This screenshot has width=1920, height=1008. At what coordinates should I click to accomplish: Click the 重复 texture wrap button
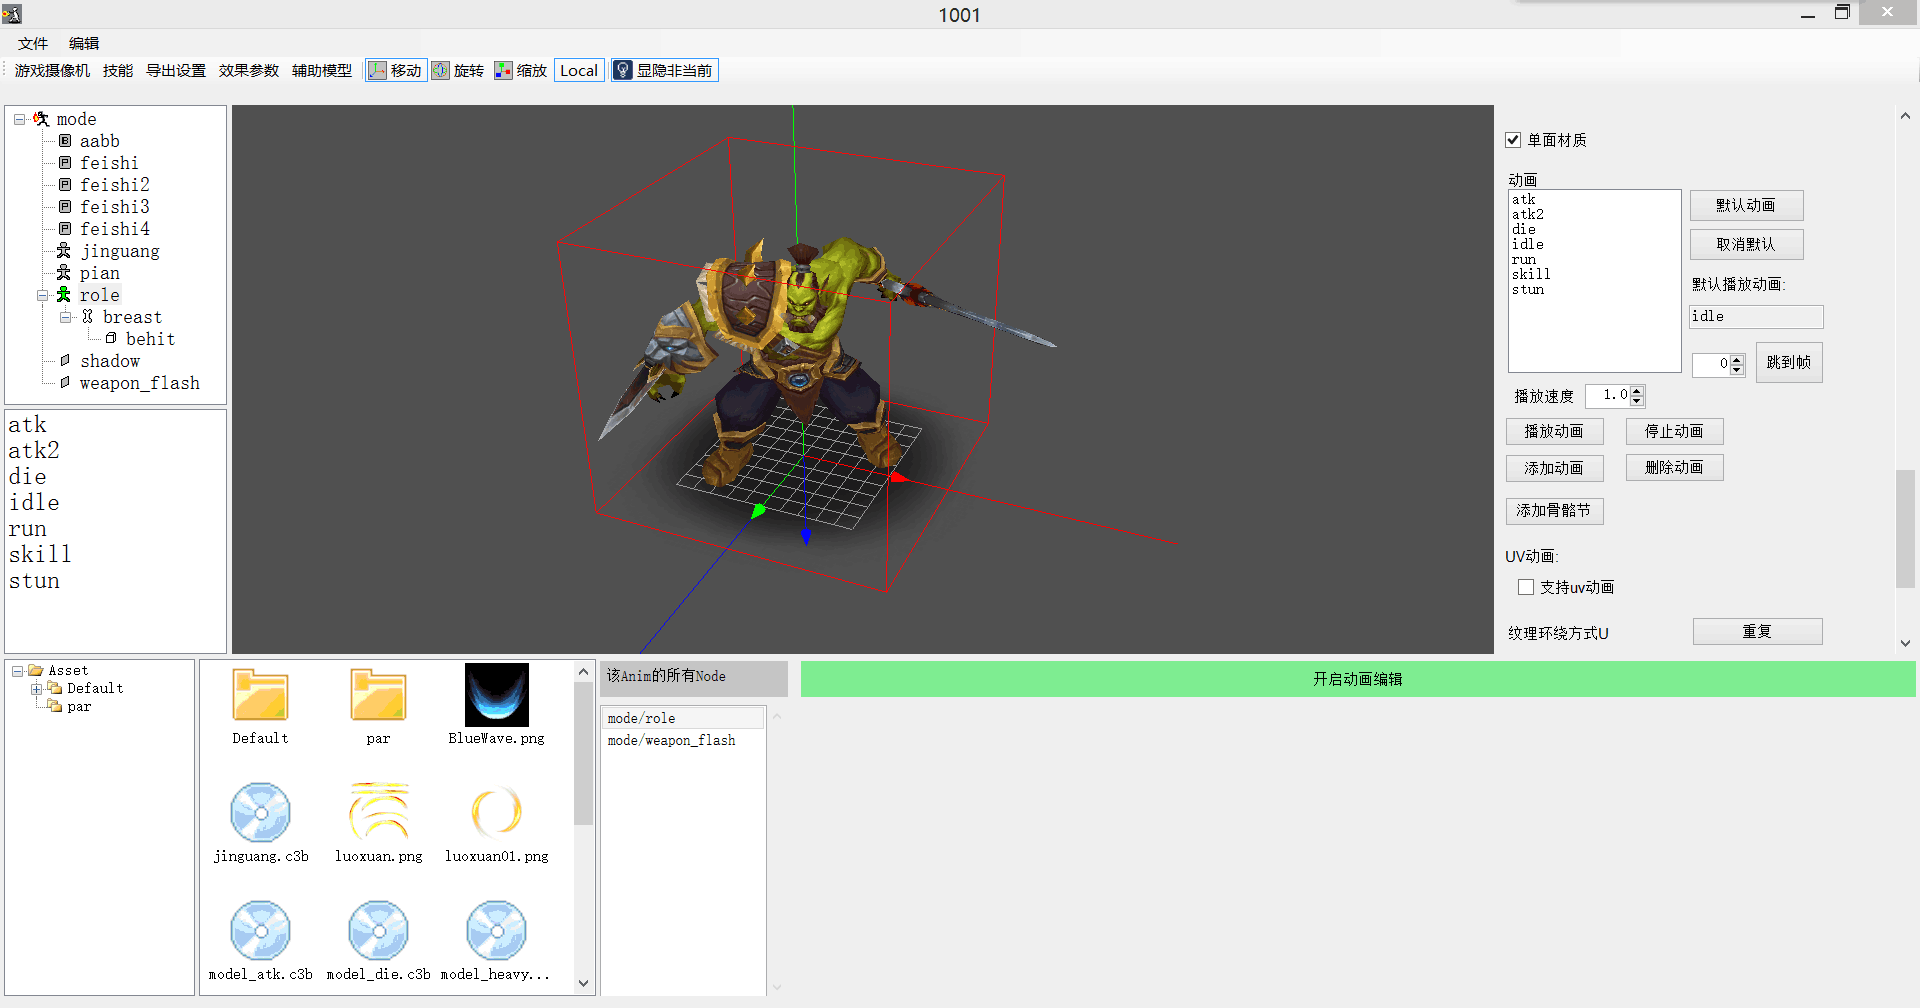click(x=1757, y=631)
